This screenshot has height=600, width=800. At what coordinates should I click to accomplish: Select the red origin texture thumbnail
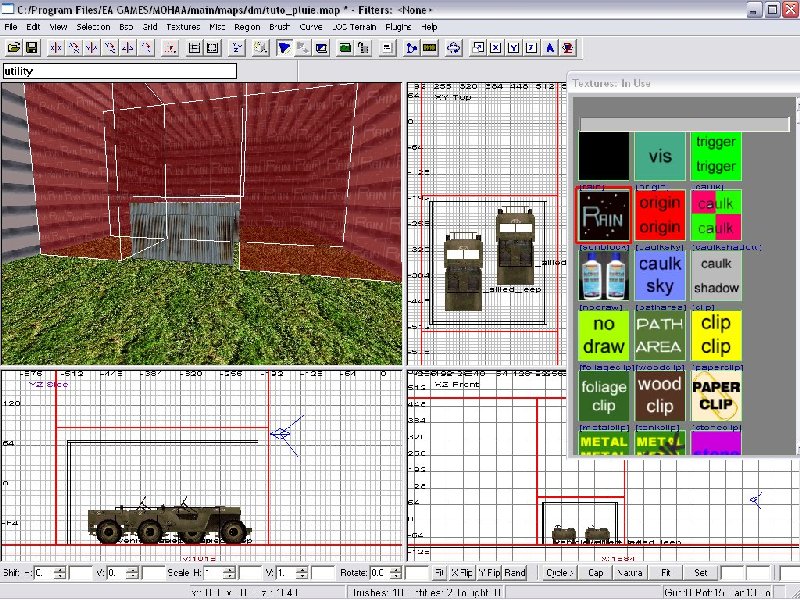point(660,215)
